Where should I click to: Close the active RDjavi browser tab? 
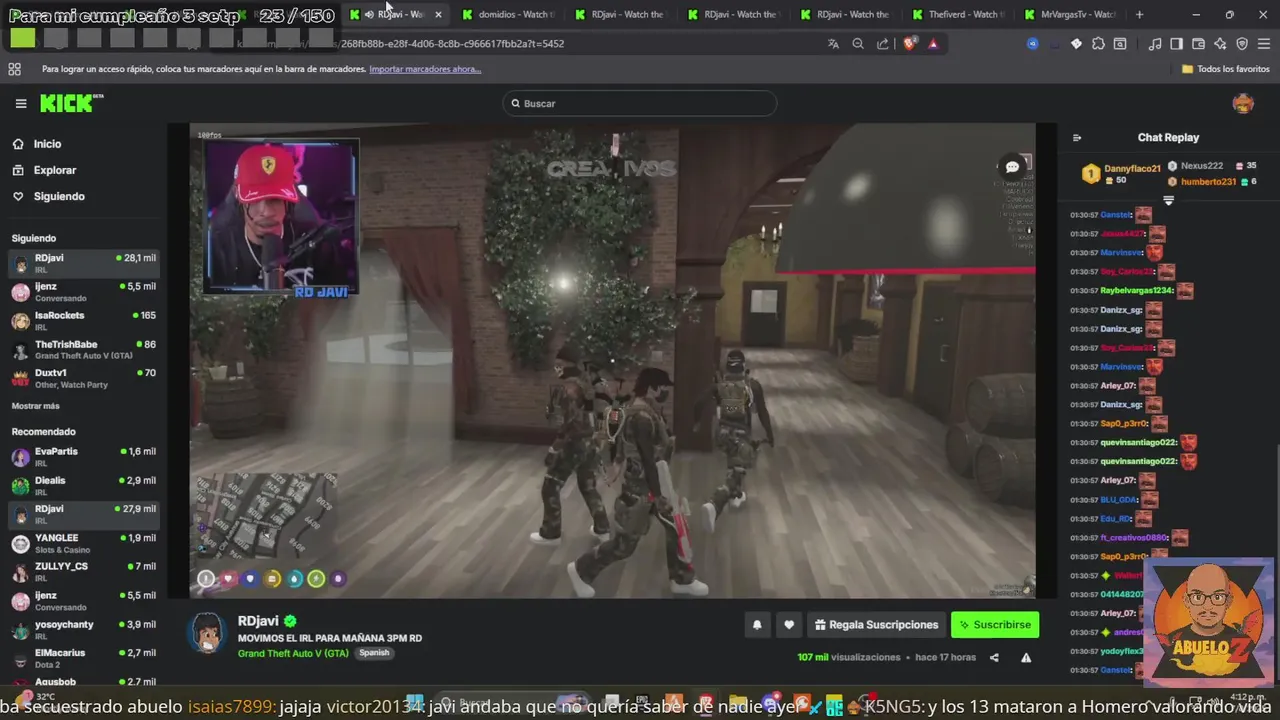coord(438,14)
